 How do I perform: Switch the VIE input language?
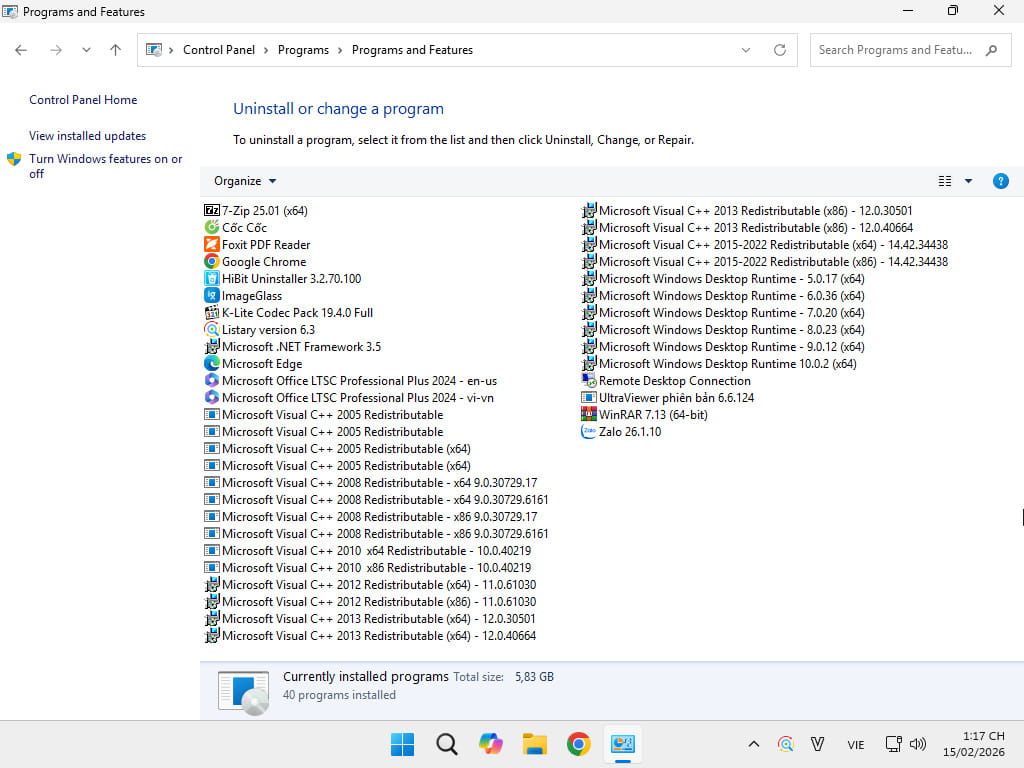[856, 744]
